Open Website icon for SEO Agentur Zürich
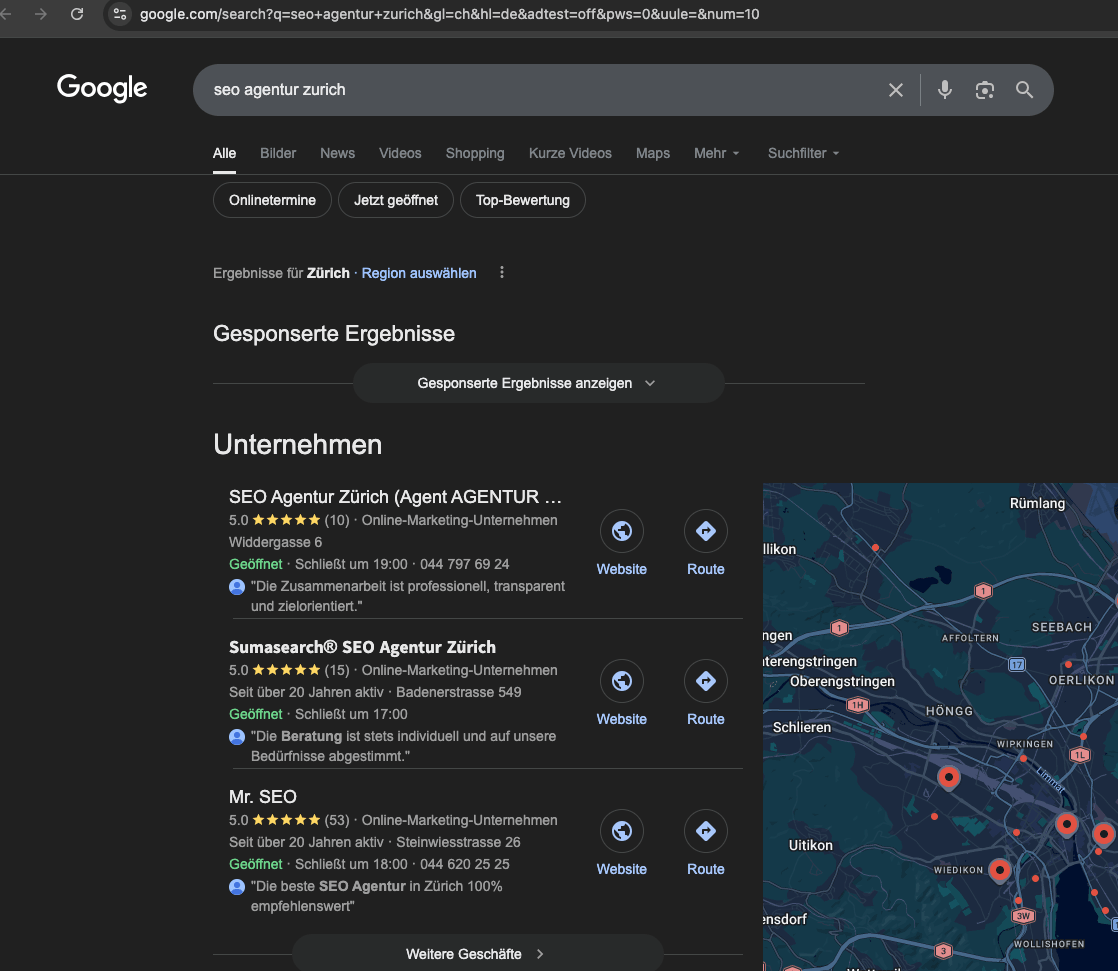Viewport: 1118px width, 971px height. coord(622,531)
